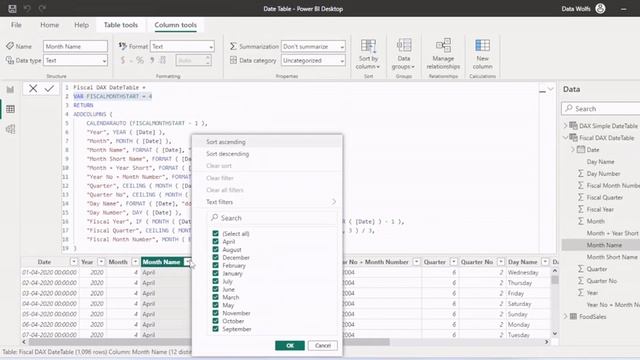Image resolution: width=640 pixels, height=360 pixels.
Task: Click Cancel in the filter popup
Action: click(x=322, y=346)
